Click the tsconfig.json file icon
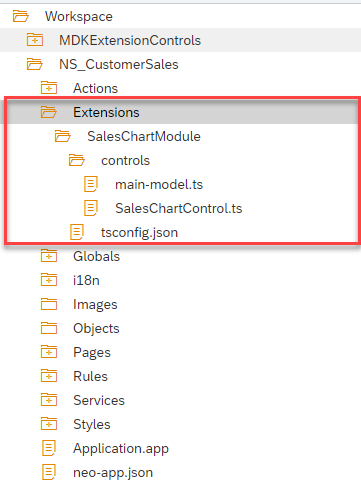 (77, 232)
